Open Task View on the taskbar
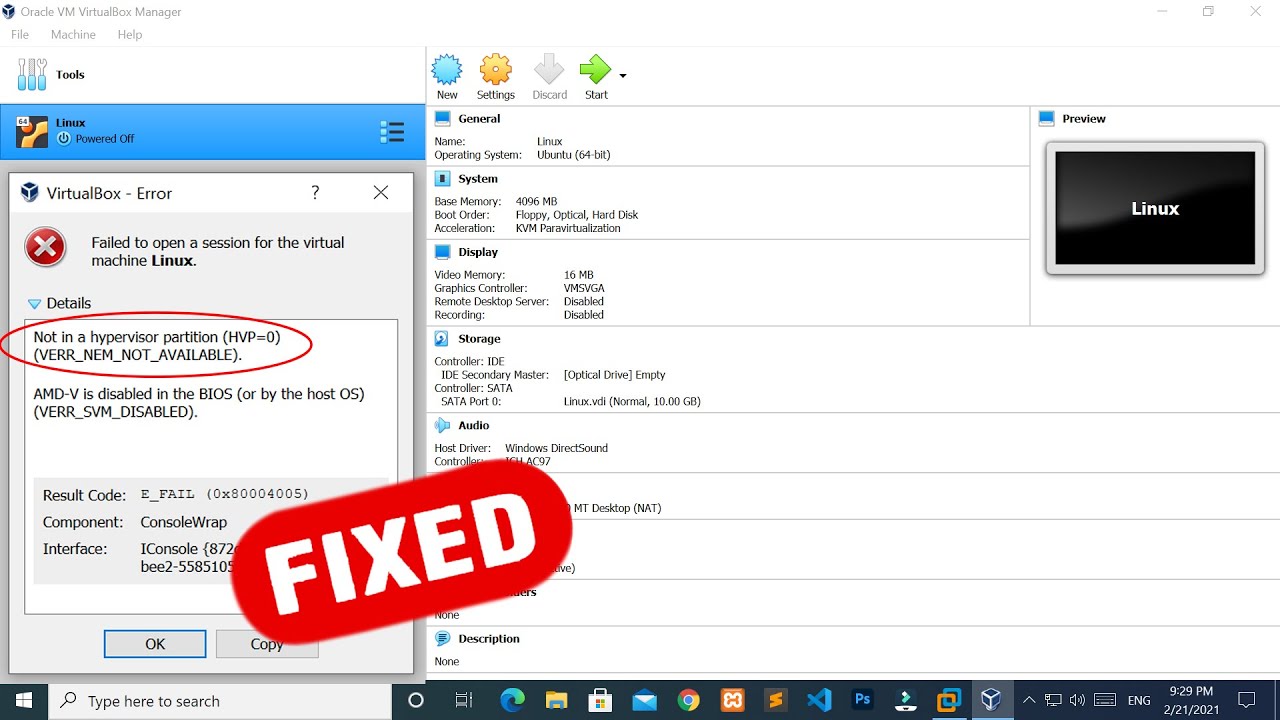 coord(464,700)
